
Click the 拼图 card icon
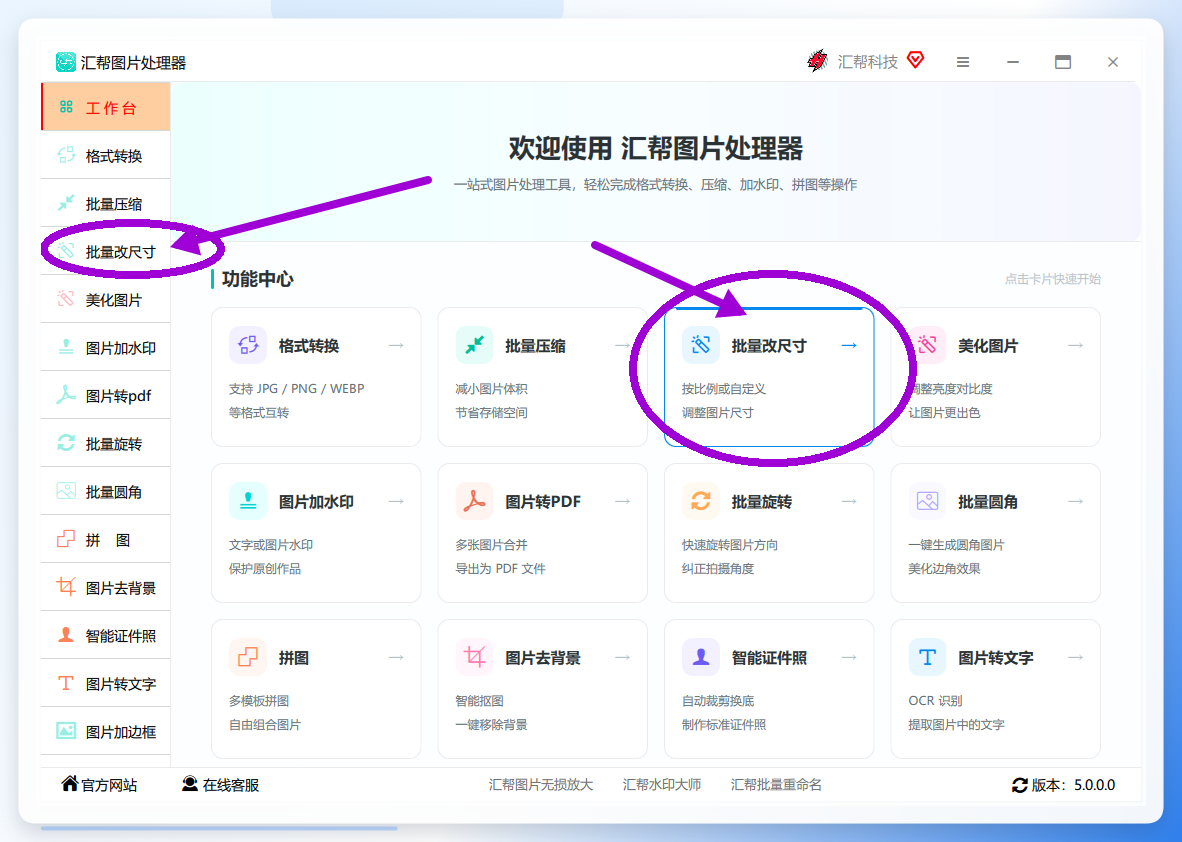(x=248, y=657)
